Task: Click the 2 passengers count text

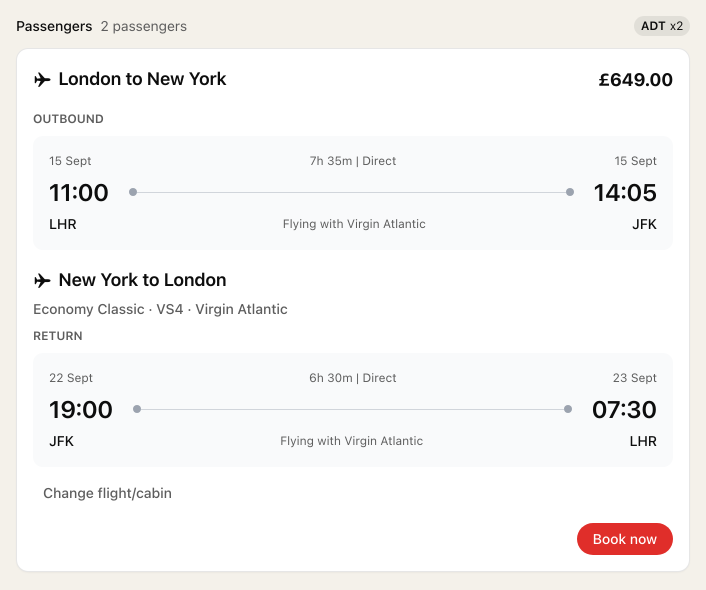Action: [143, 26]
